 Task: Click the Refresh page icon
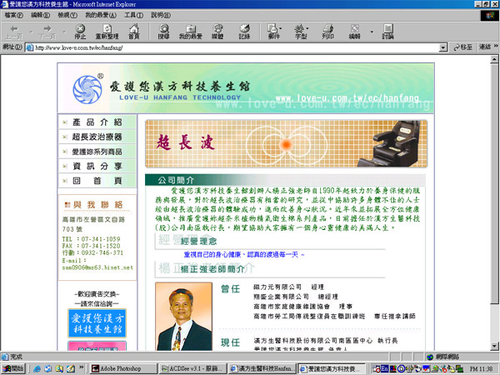(x=107, y=31)
